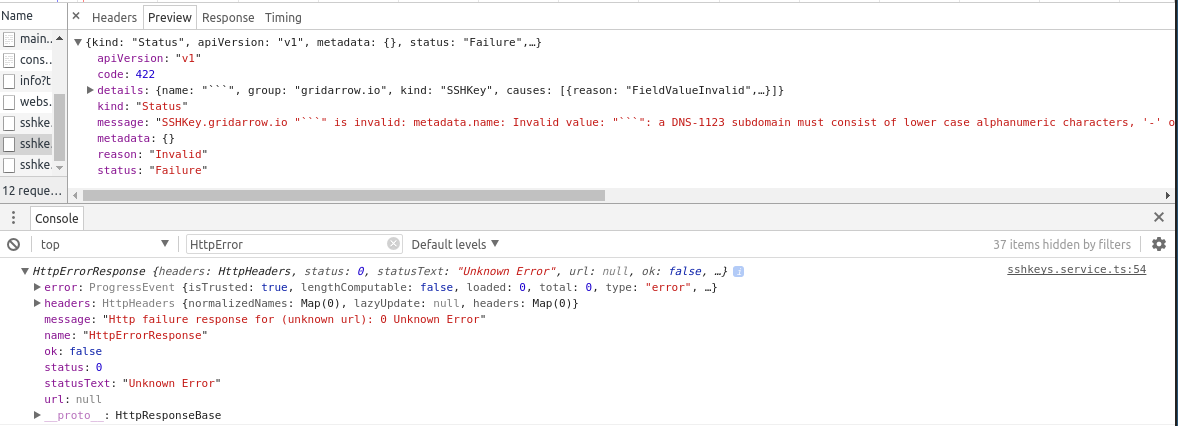1178x426 pixels.
Task: Click 'Http failure response' message line
Action: tap(265, 319)
